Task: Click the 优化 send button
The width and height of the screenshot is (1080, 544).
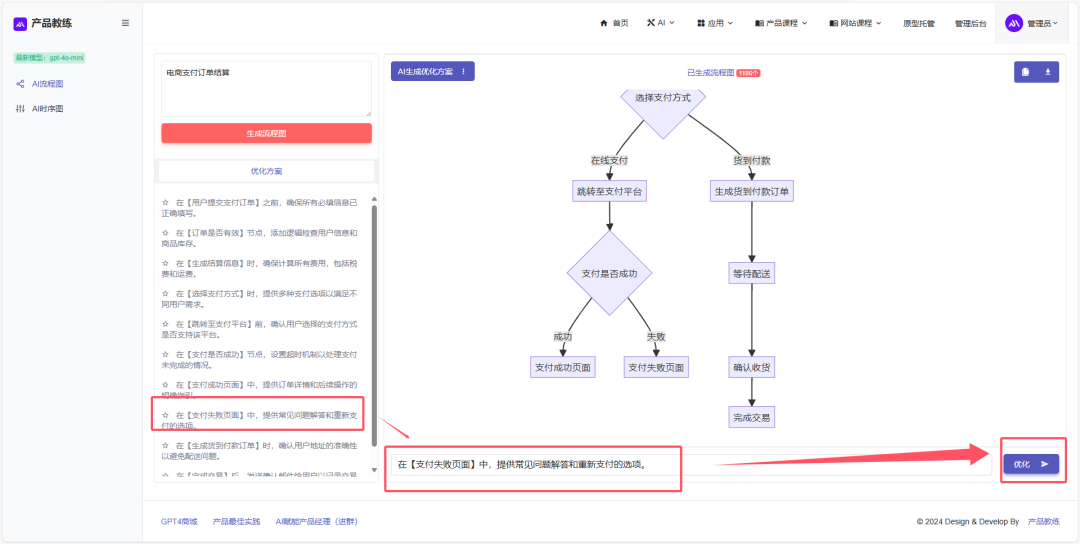Action: tap(1030, 464)
